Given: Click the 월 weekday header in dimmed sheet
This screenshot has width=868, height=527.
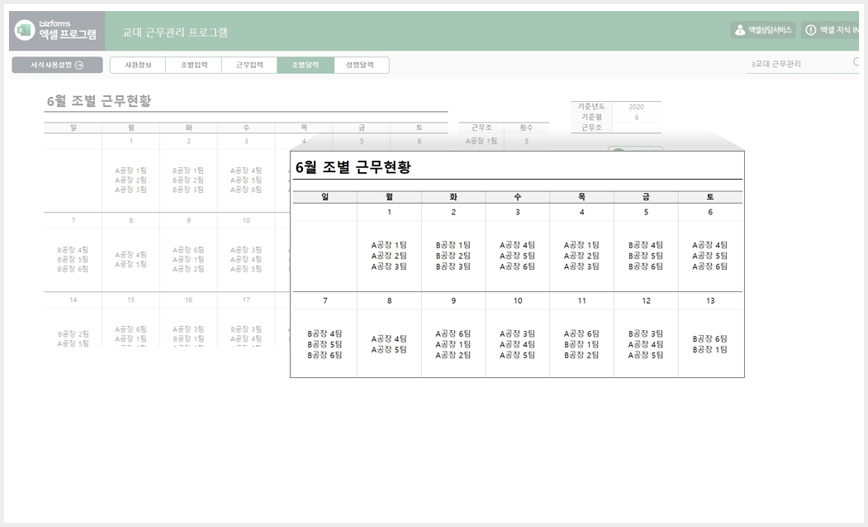Looking at the screenshot, I should (131, 128).
